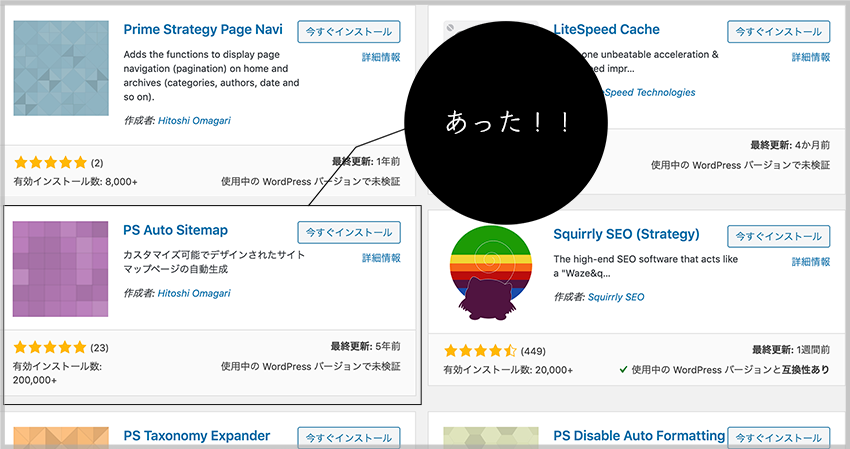This screenshot has height=449, width=850.
Task: Install LiteSpeed Cache plugin now
Action: pos(778,32)
